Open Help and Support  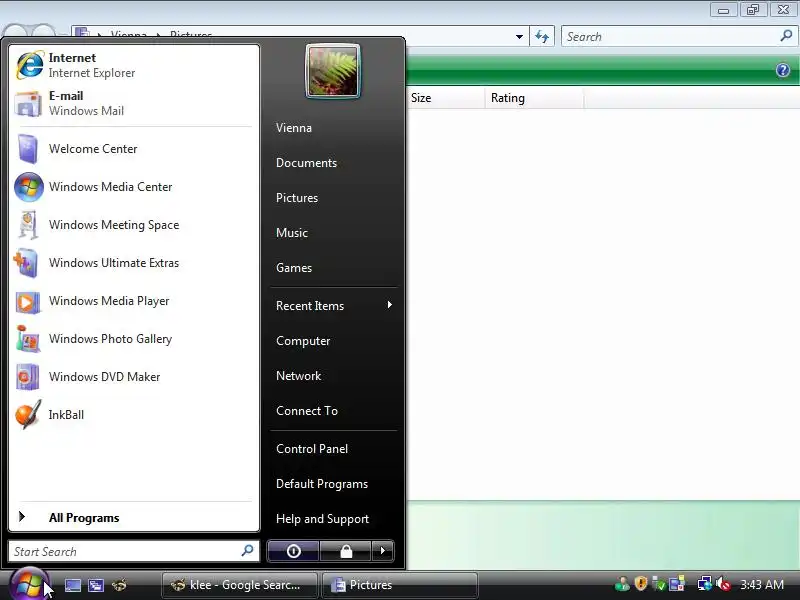point(322,519)
